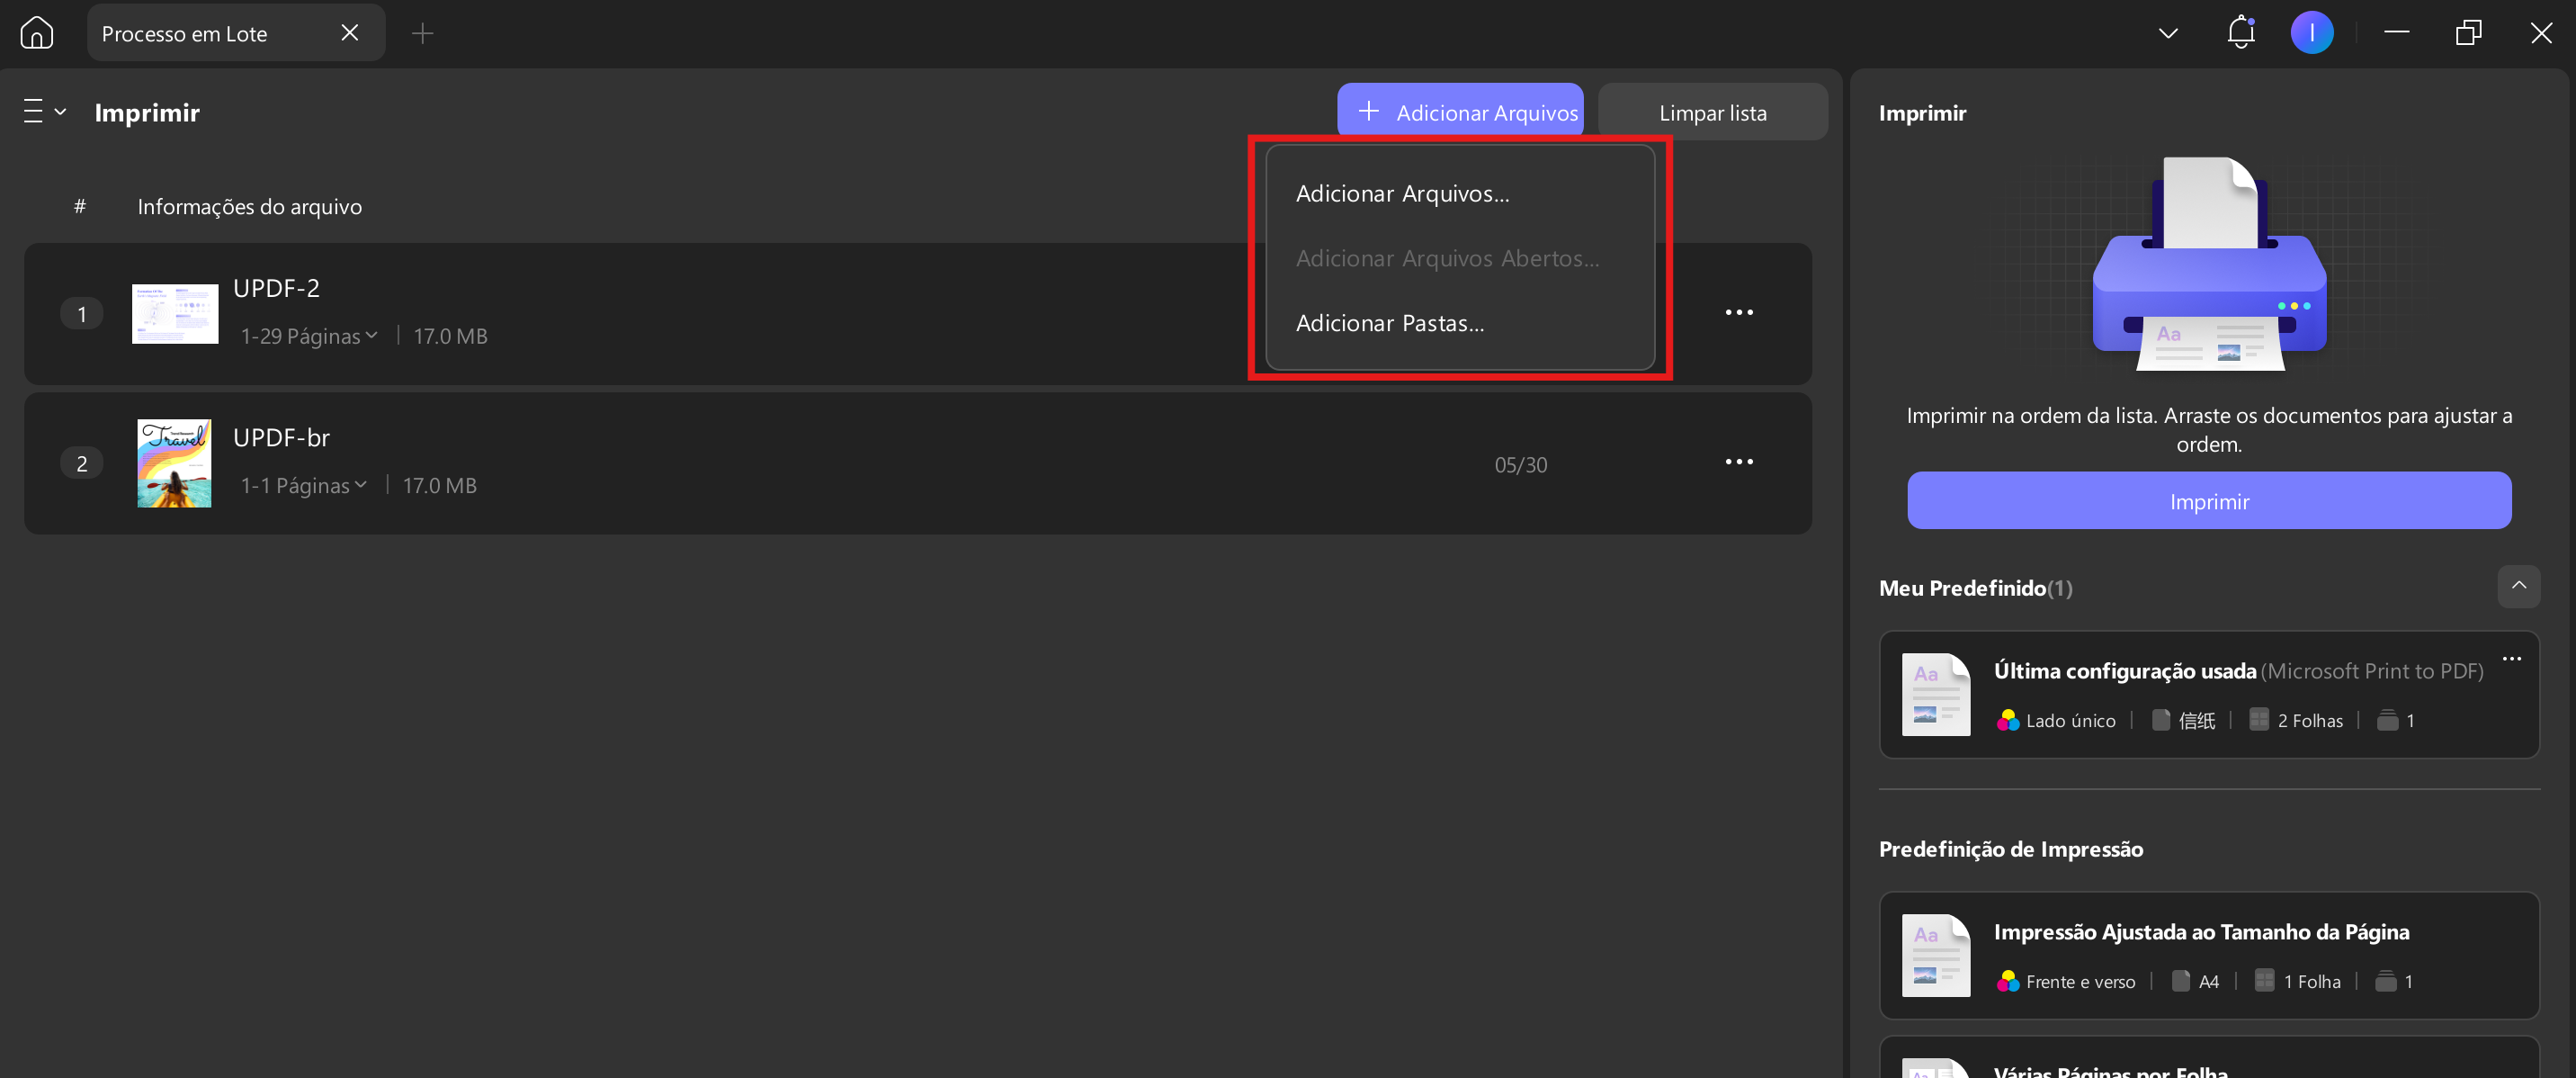Click the 17.0 MB size of UPDF-2
2576x1078 pixels.
(x=450, y=337)
